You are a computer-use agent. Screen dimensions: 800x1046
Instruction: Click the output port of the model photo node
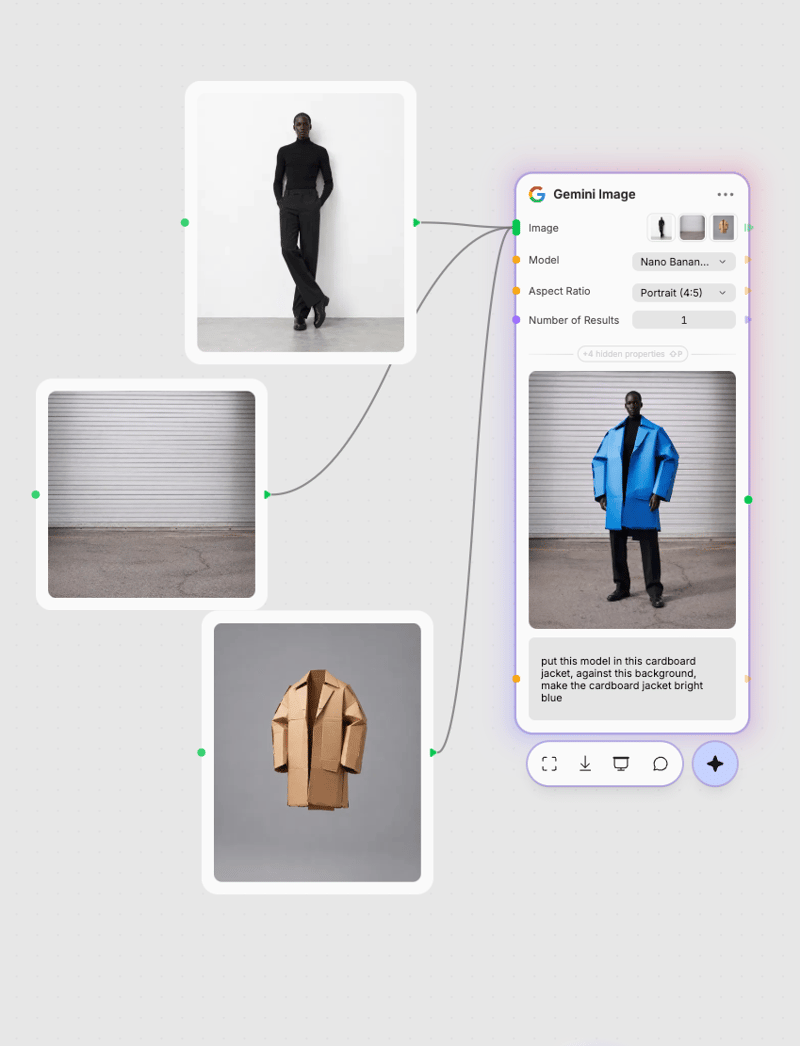coord(416,223)
